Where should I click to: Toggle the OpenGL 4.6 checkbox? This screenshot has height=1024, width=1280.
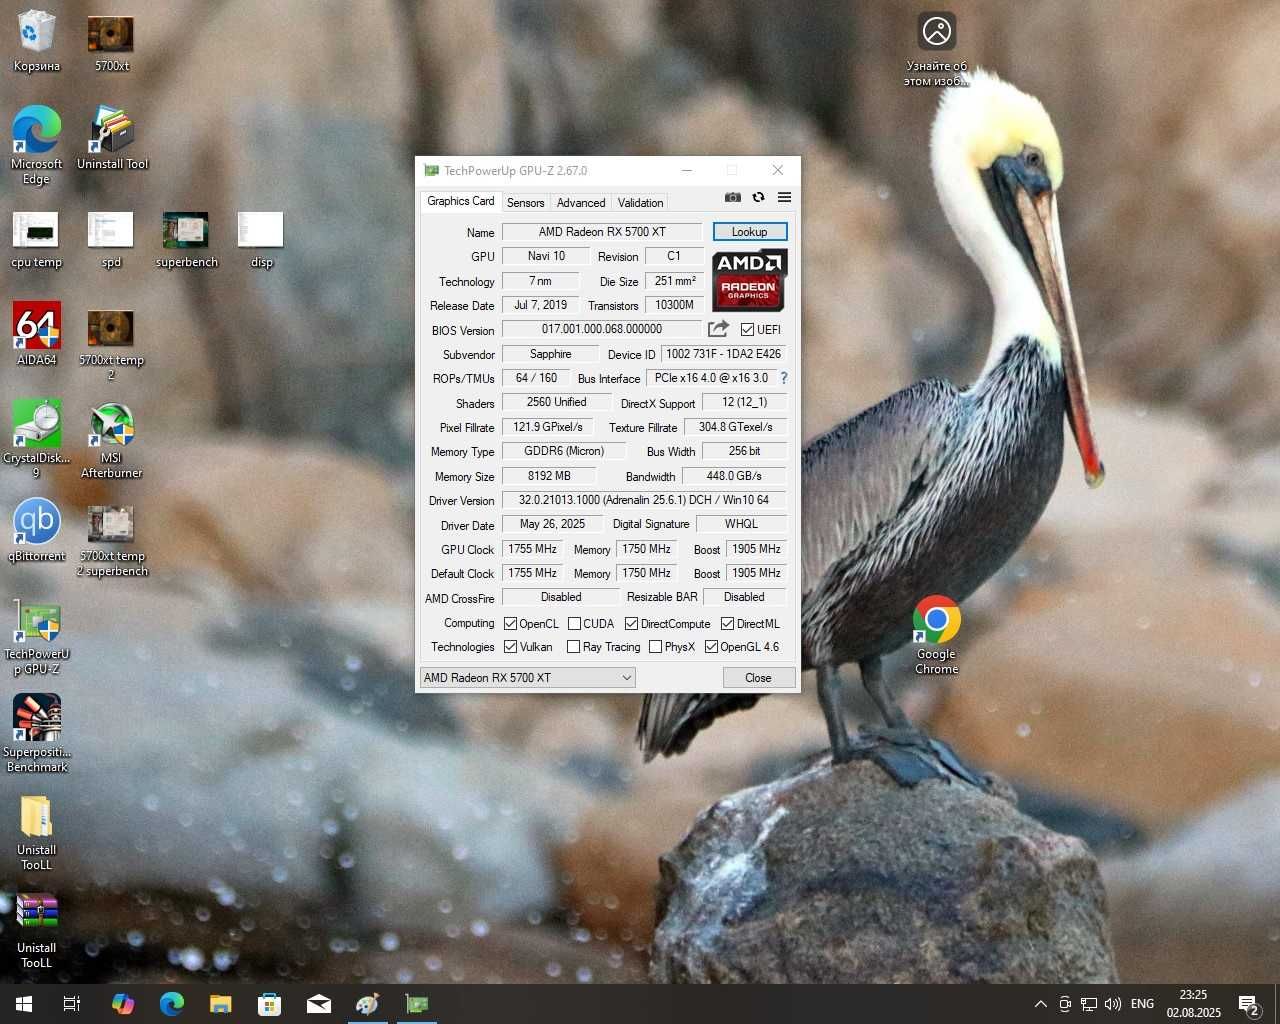point(711,647)
